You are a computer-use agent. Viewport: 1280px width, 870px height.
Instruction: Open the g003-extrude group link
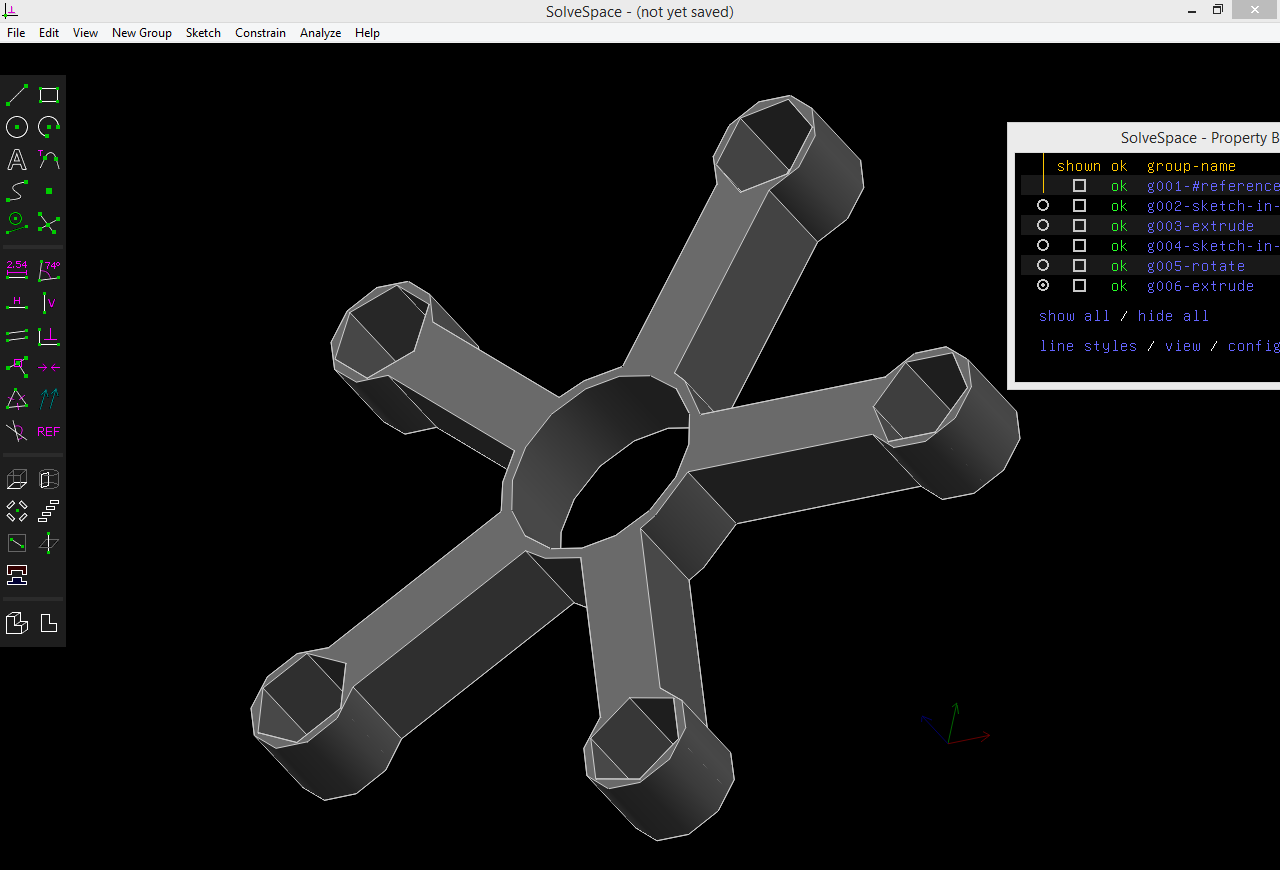pos(1200,226)
